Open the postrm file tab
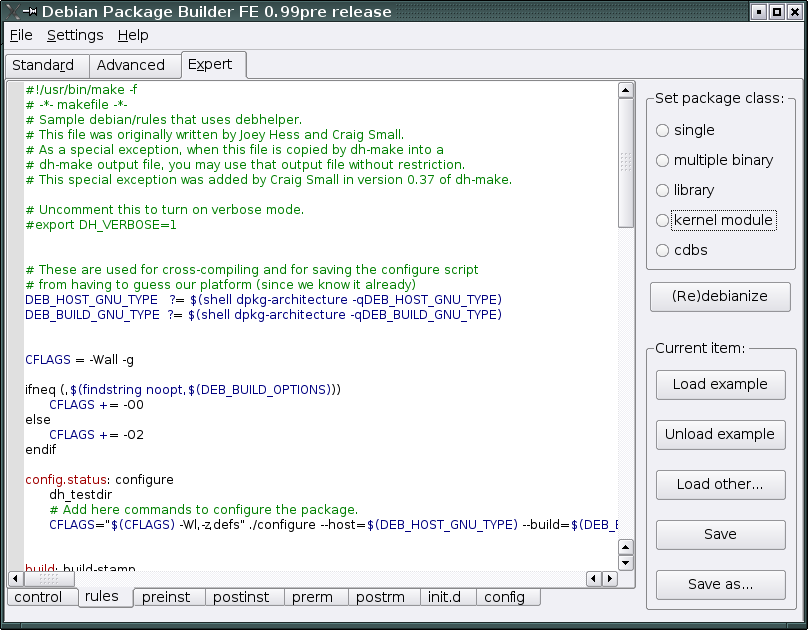Viewport: 808px width, 630px height. pos(384,597)
